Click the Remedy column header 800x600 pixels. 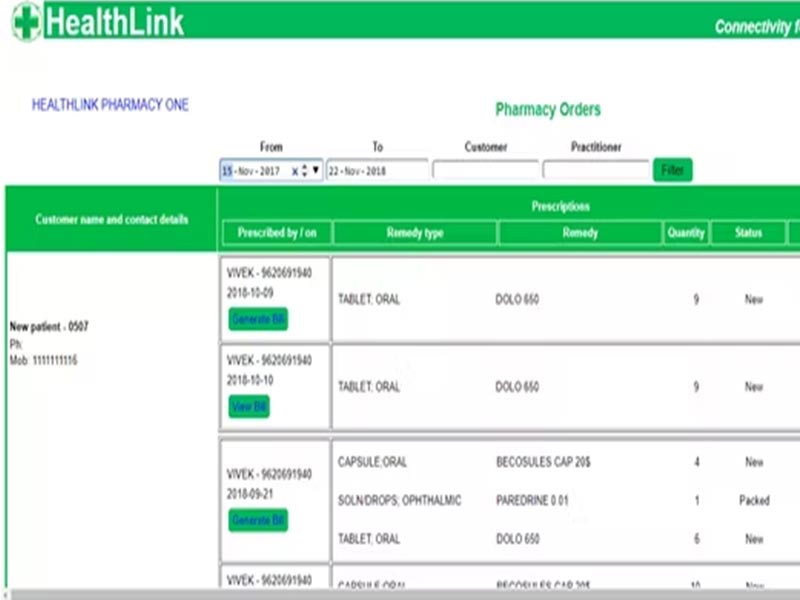[x=580, y=233]
